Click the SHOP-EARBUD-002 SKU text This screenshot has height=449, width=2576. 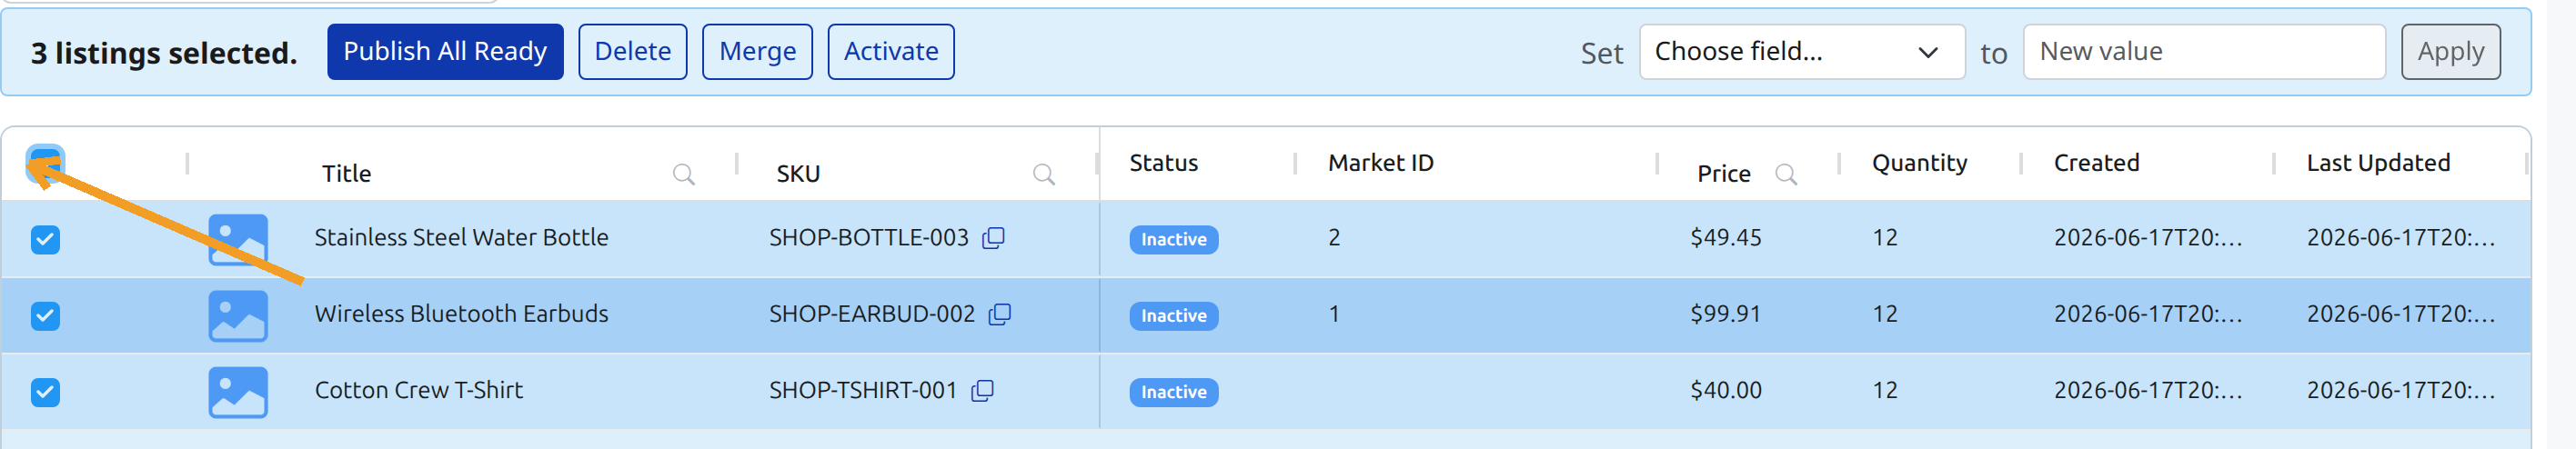(871, 314)
